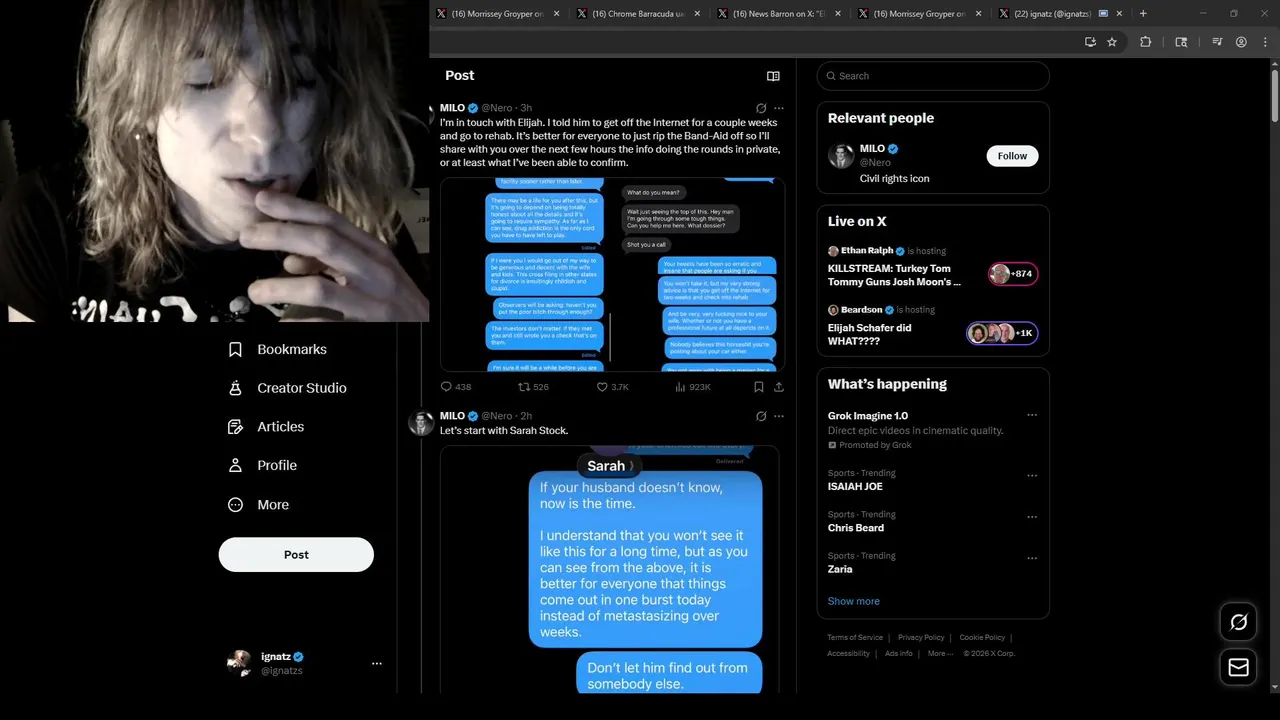Click the MILO avatar on 2h post
Viewport: 1280px width, 720px height.
pyautogui.click(x=421, y=423)
